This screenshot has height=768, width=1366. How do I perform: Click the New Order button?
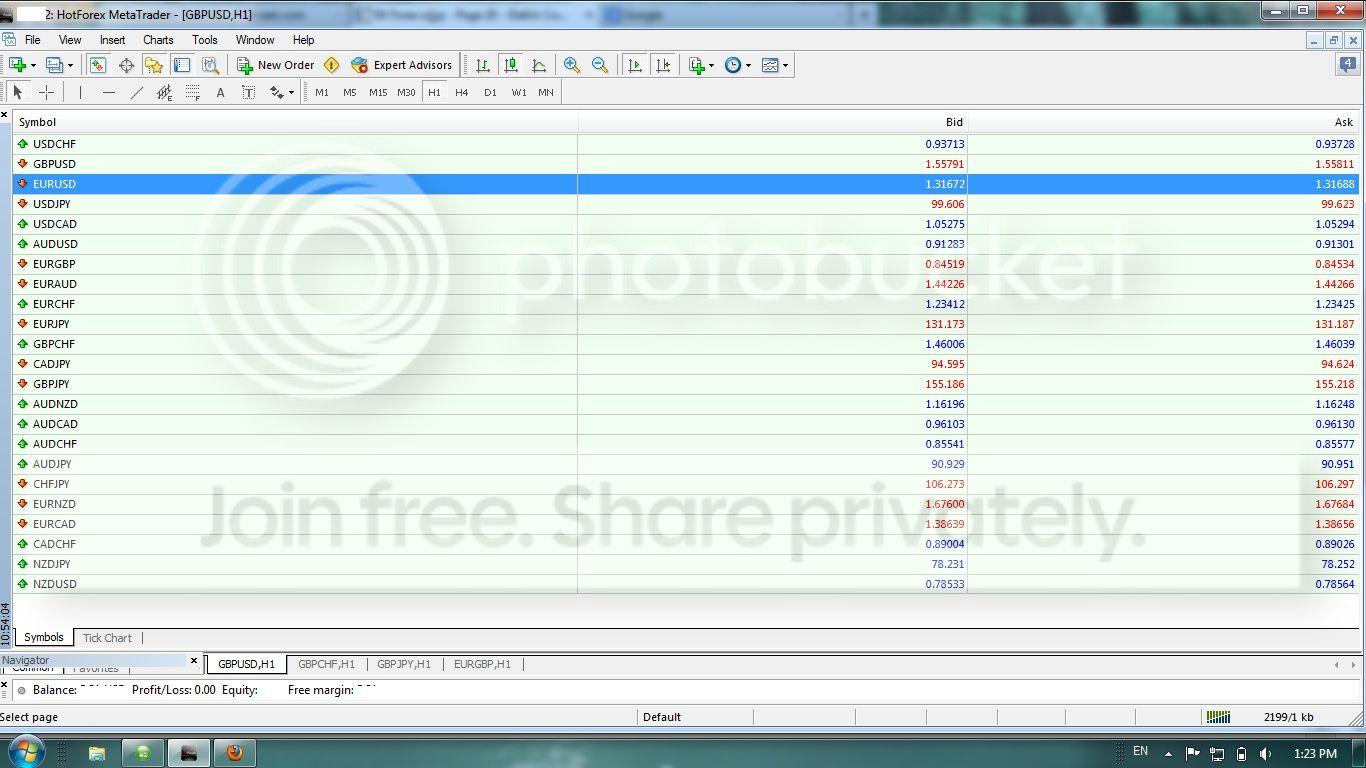click(276, 65)
